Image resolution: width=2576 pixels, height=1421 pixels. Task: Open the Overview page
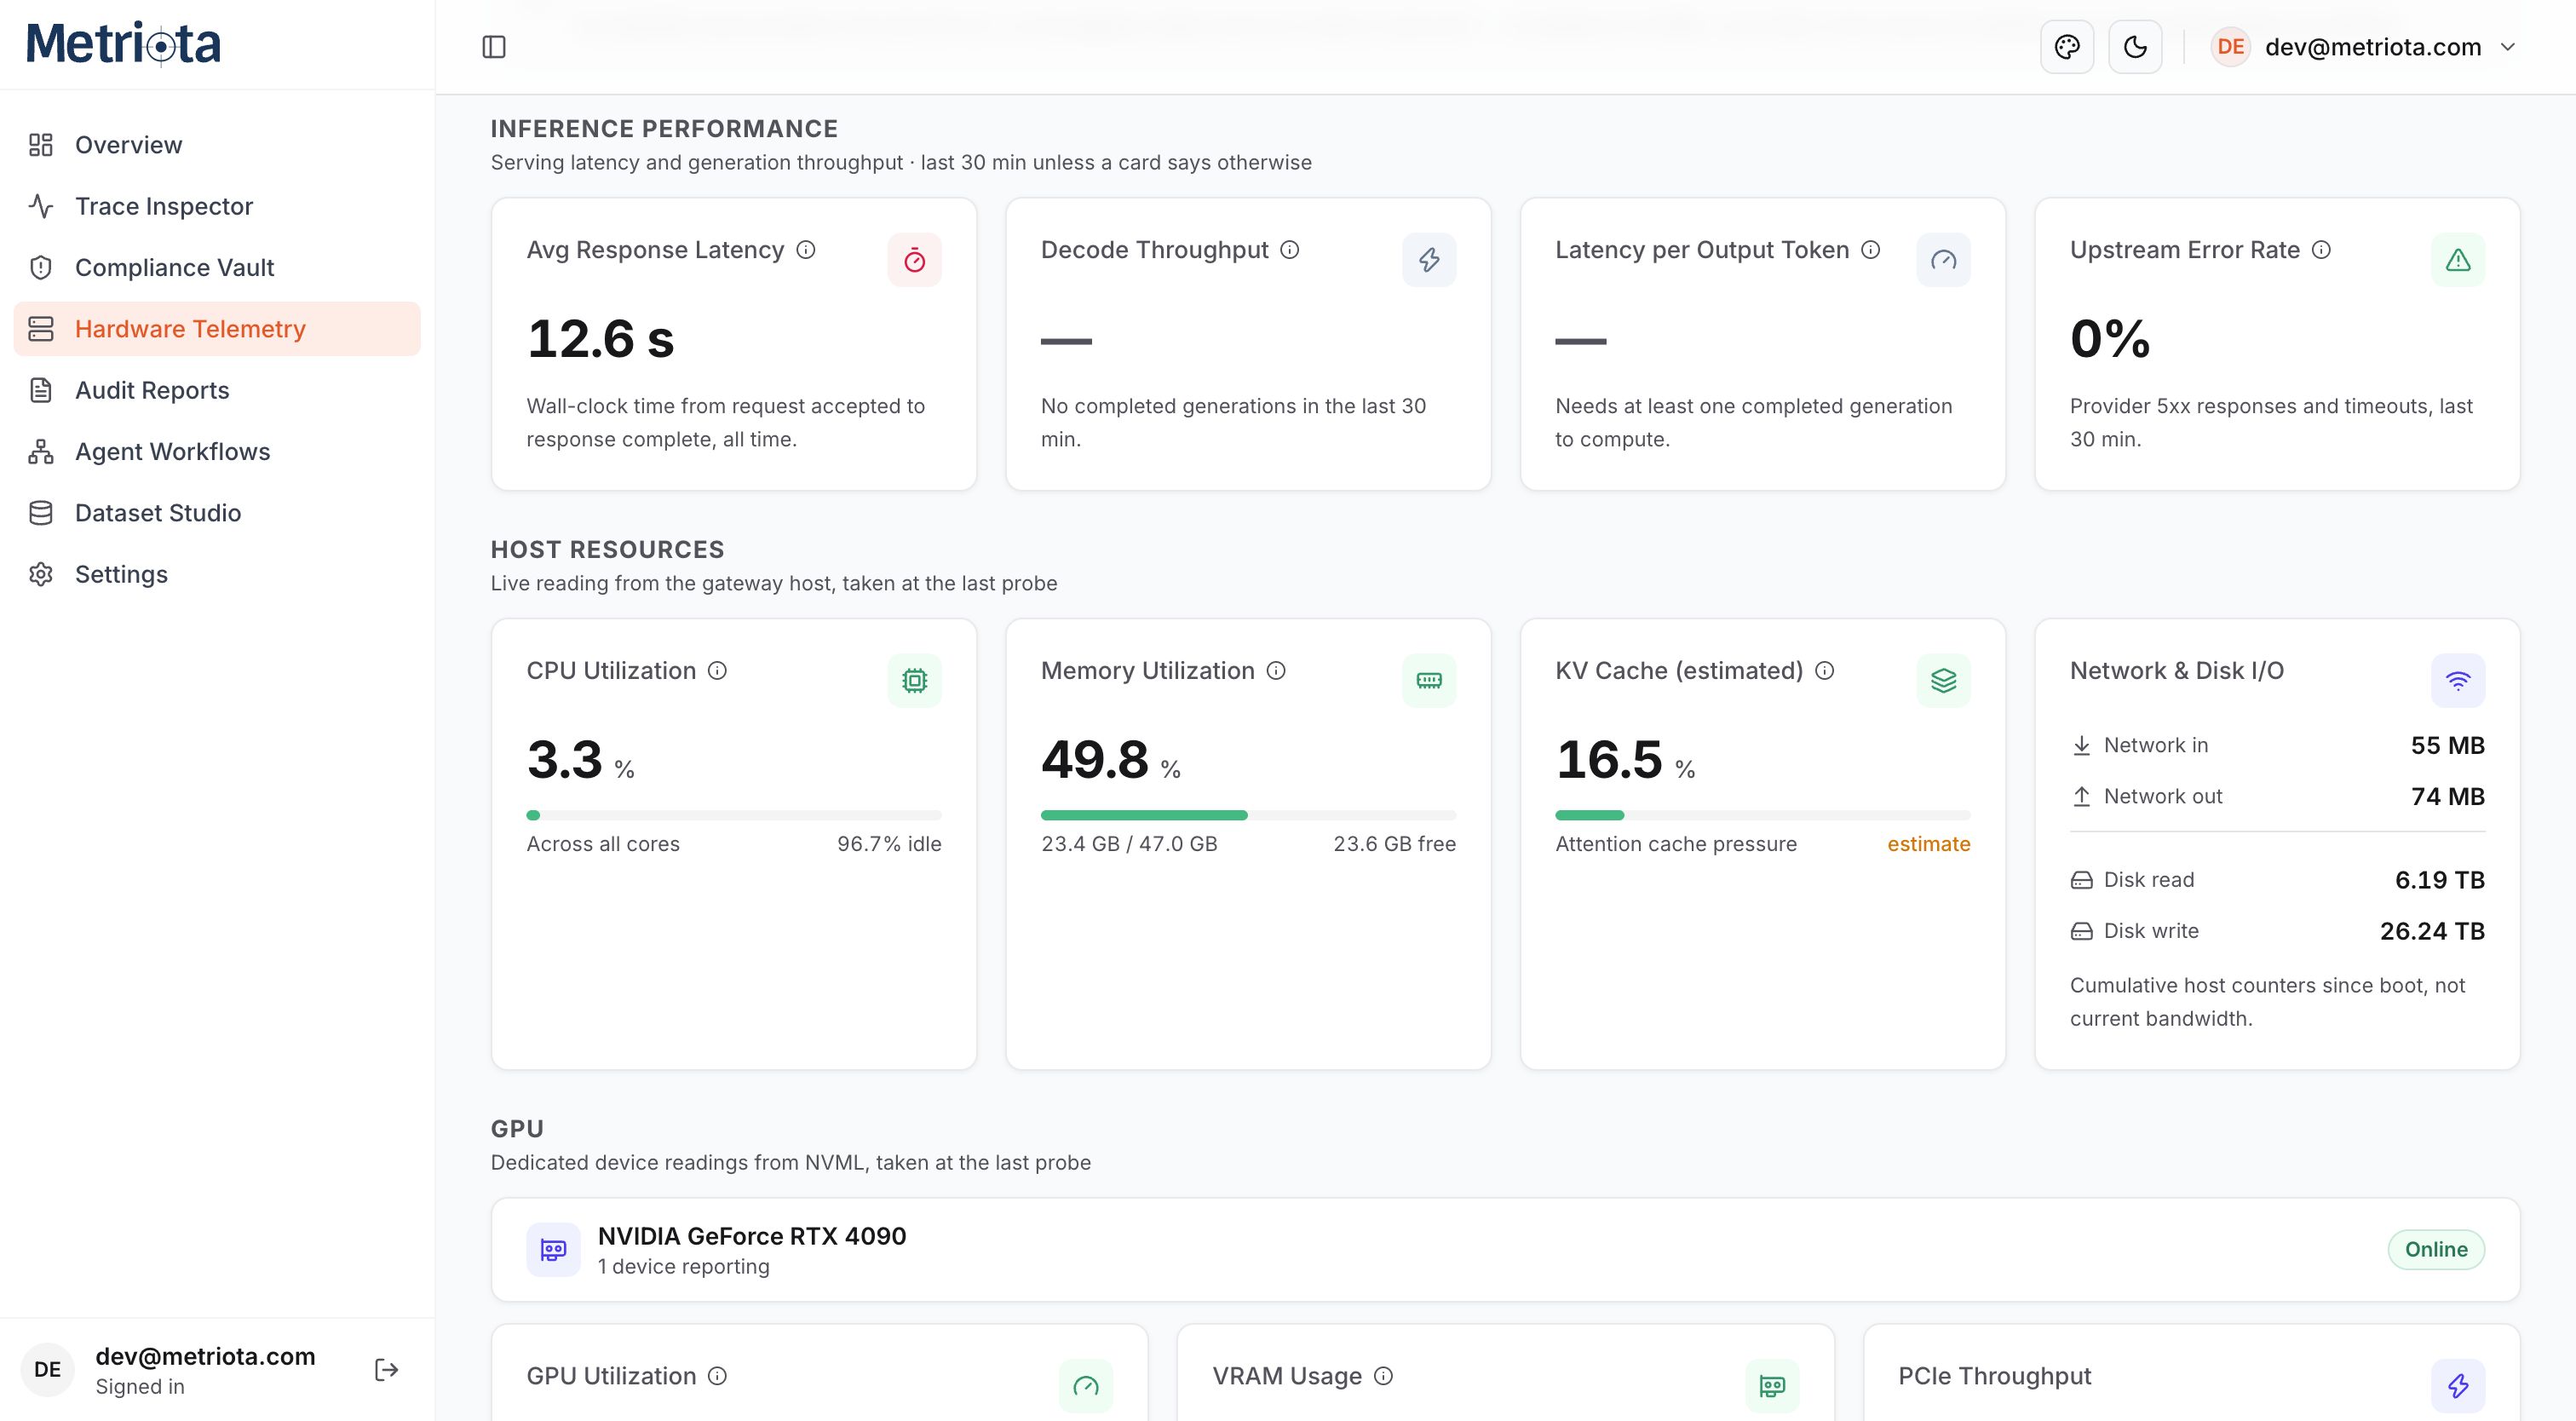[x=217, y=145]
